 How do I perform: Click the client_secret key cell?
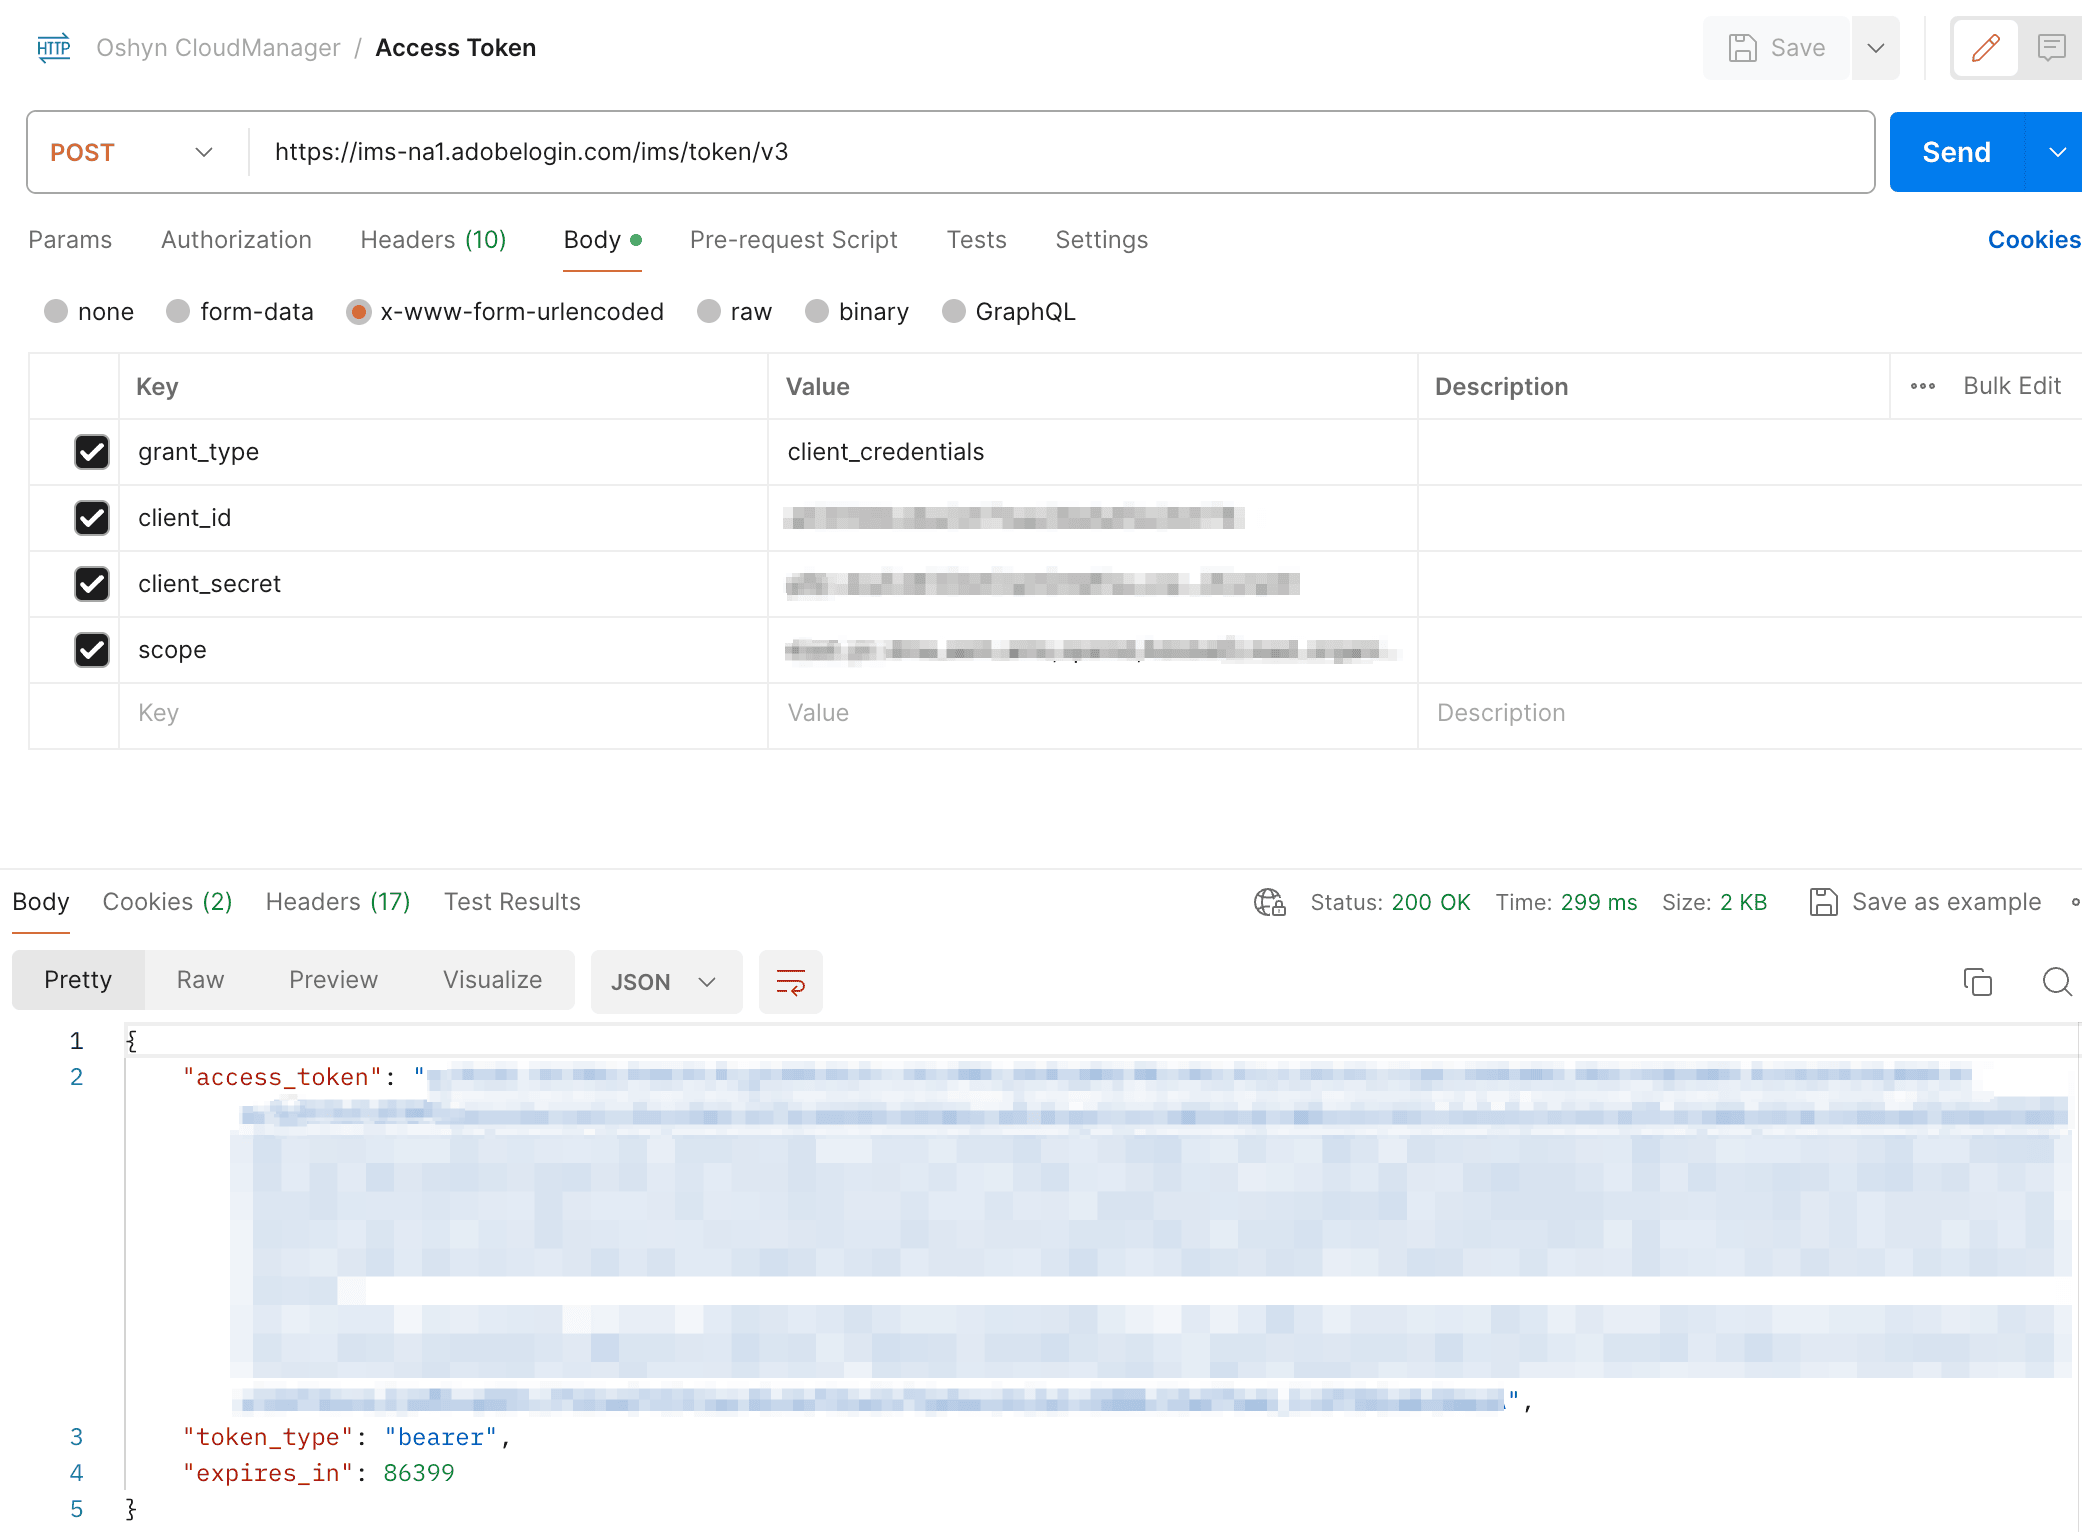tap(443, 584)
